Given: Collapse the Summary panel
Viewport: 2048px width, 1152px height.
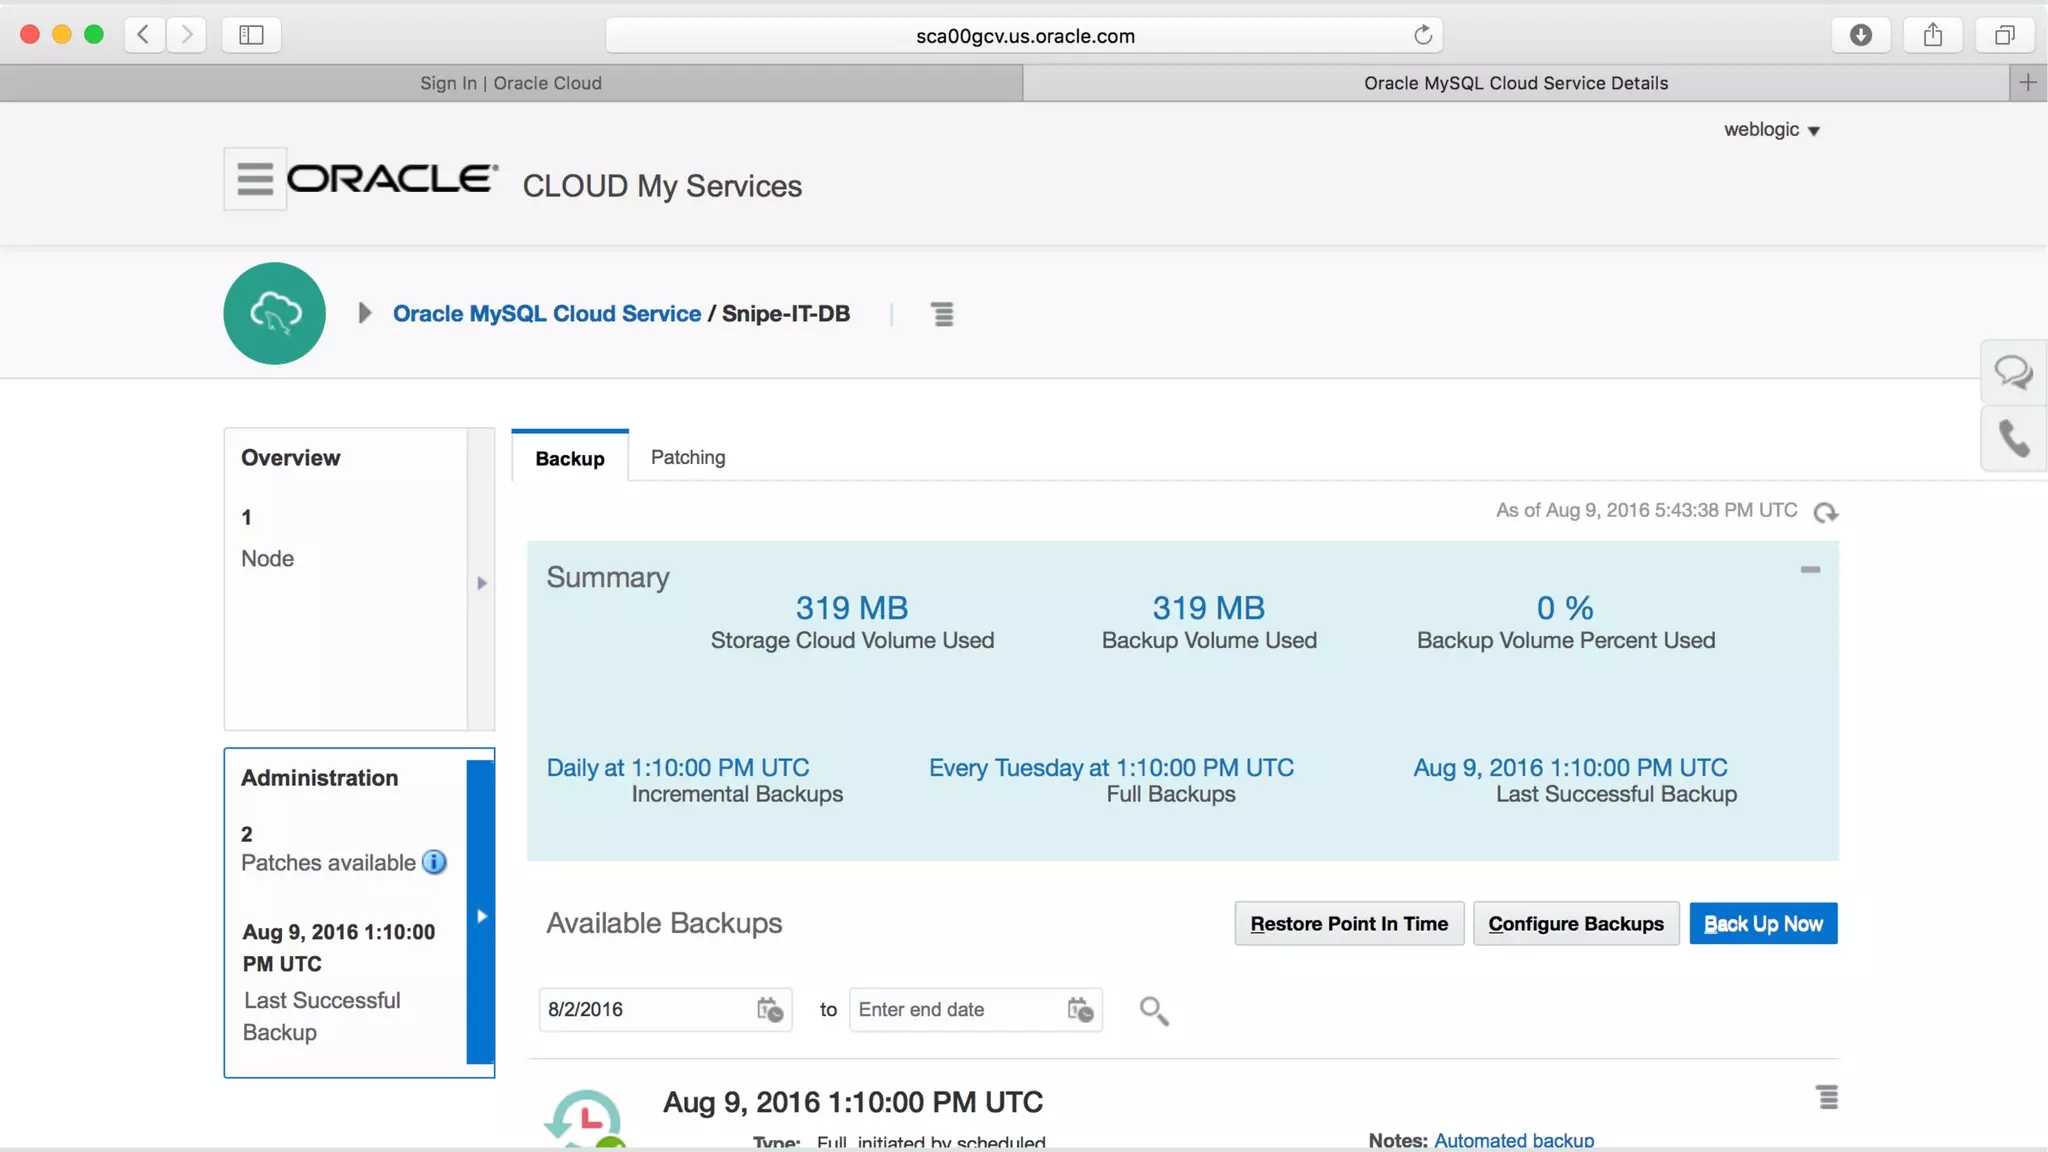Looking at the screenshot, I should click(1810, 570).
